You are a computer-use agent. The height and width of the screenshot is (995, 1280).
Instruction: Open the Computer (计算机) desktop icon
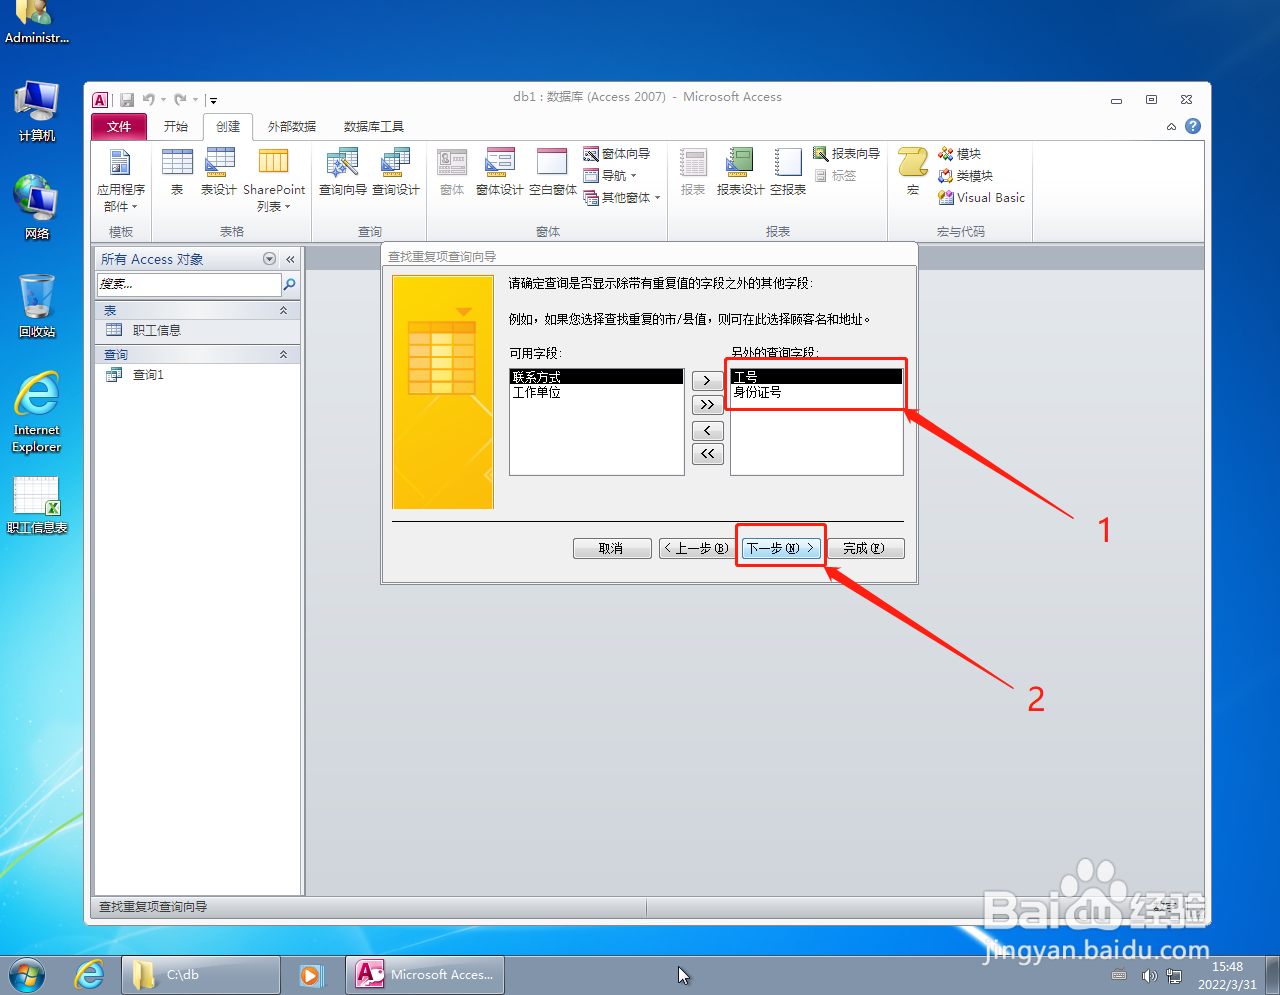[37, 112]
